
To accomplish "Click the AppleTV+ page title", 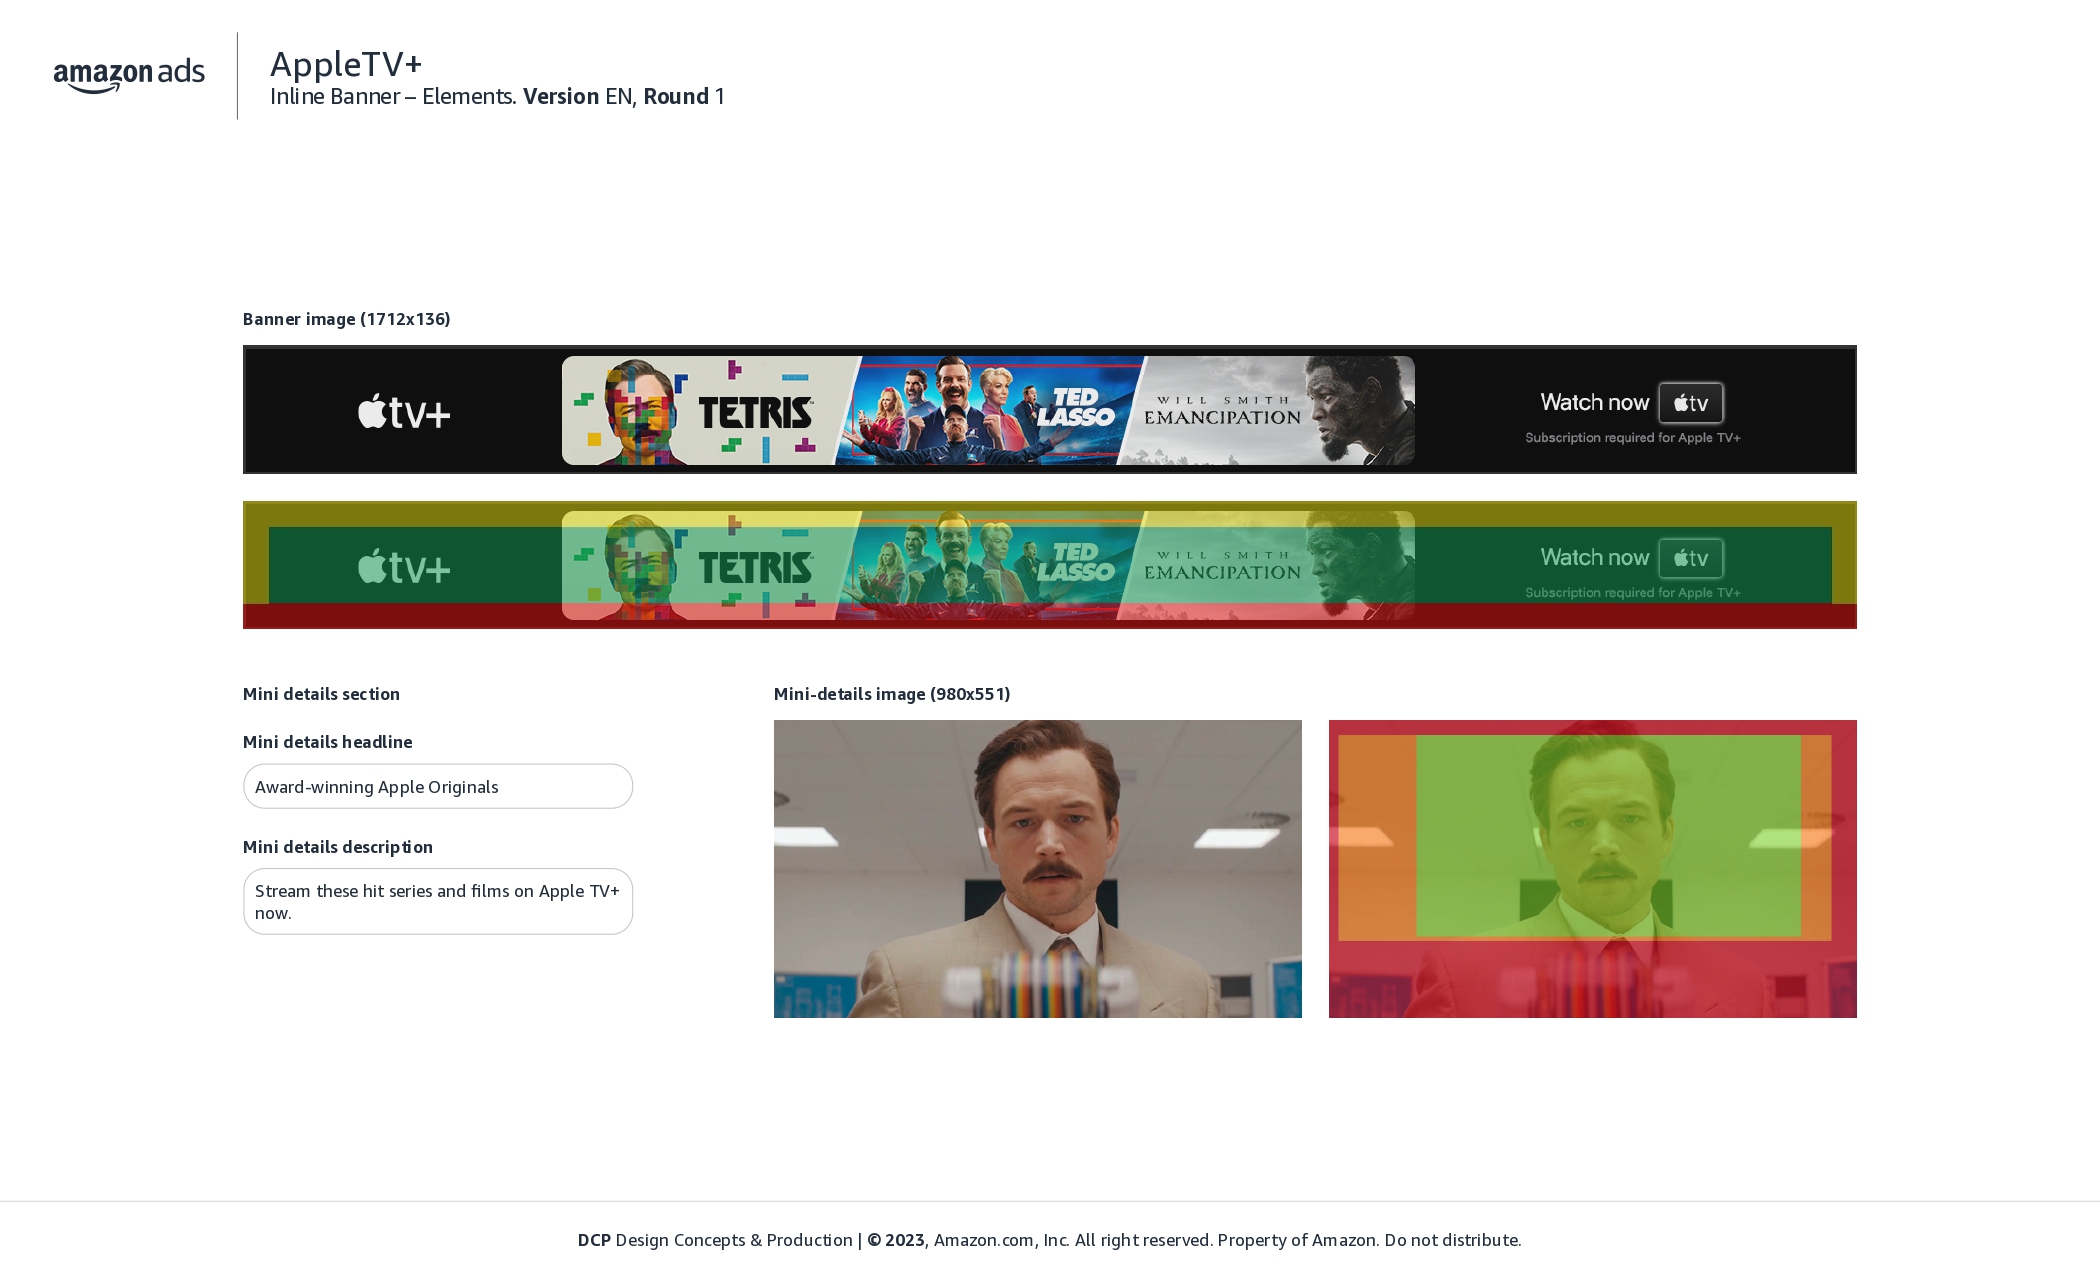I will coord(346,64).
